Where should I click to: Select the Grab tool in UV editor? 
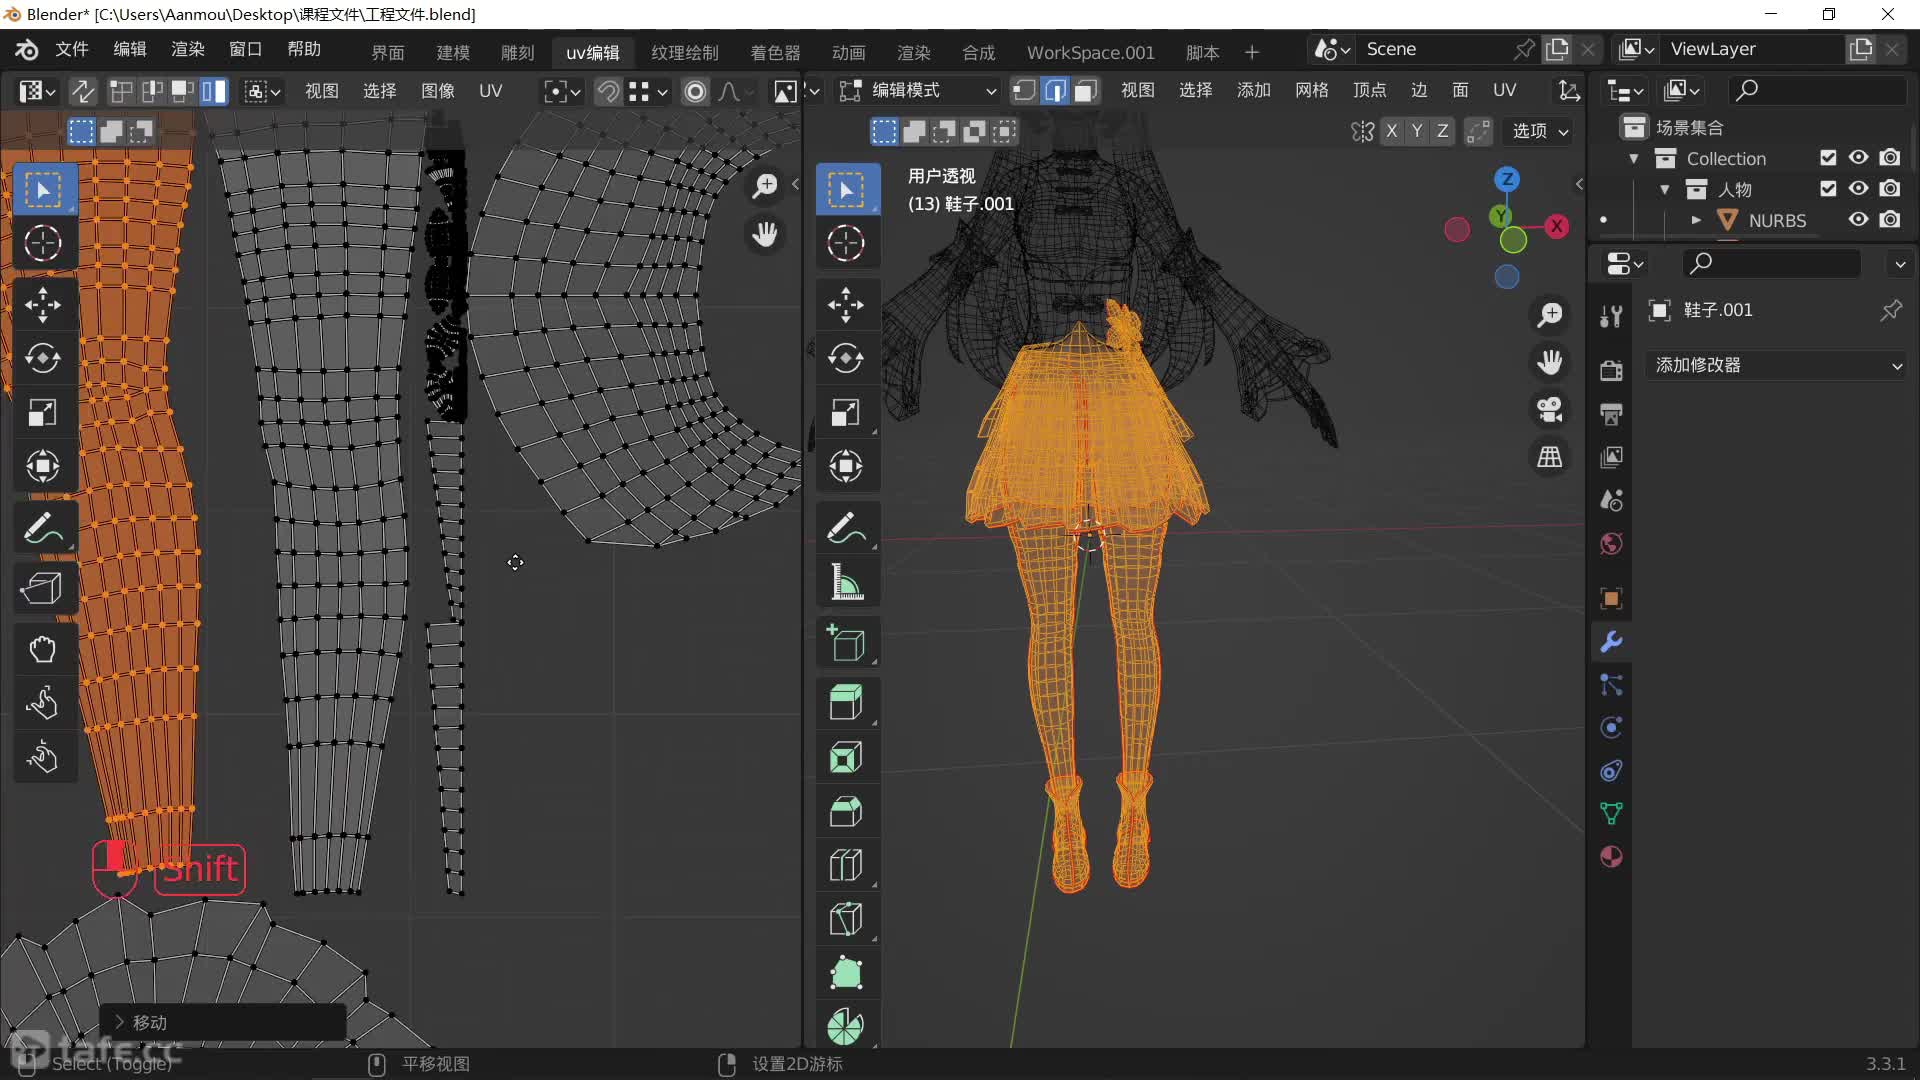pyautogui.click(x=43, y=650)
